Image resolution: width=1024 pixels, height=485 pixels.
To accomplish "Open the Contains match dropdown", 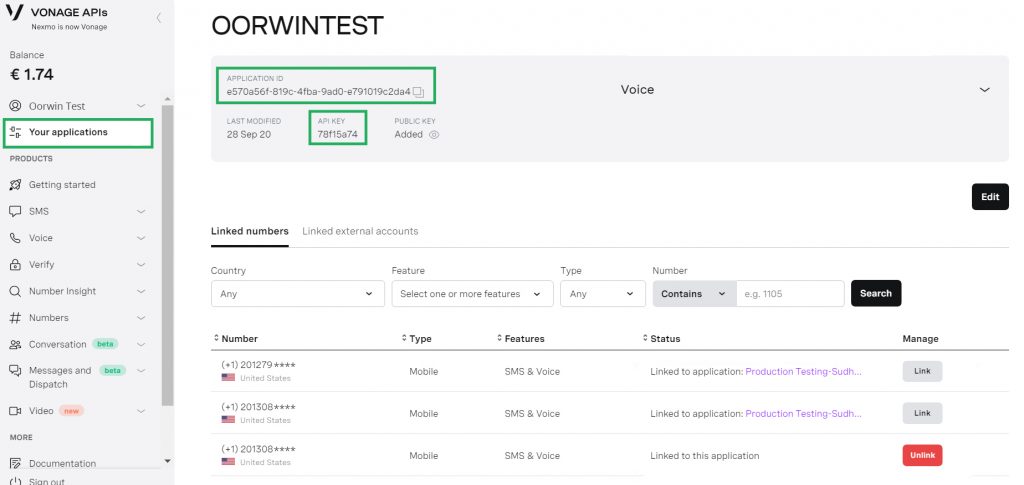I will (694, 294).
